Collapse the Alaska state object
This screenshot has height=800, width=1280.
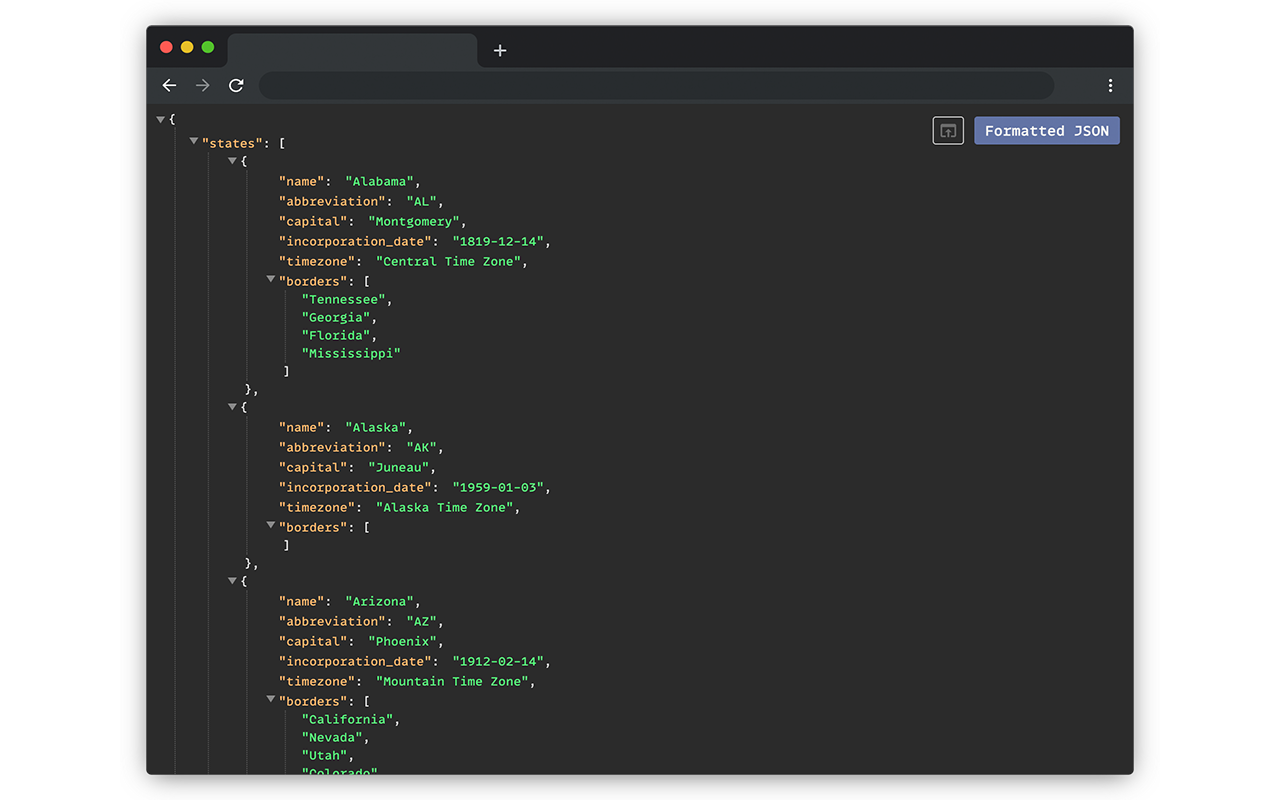[x=232, y=404]
